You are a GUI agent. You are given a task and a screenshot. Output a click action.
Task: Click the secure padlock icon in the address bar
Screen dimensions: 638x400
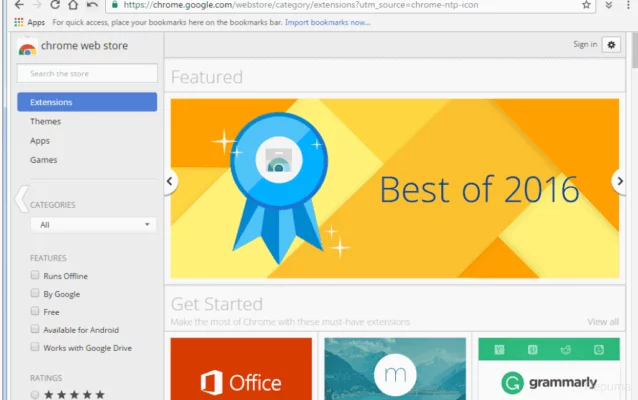coord(115,4)
